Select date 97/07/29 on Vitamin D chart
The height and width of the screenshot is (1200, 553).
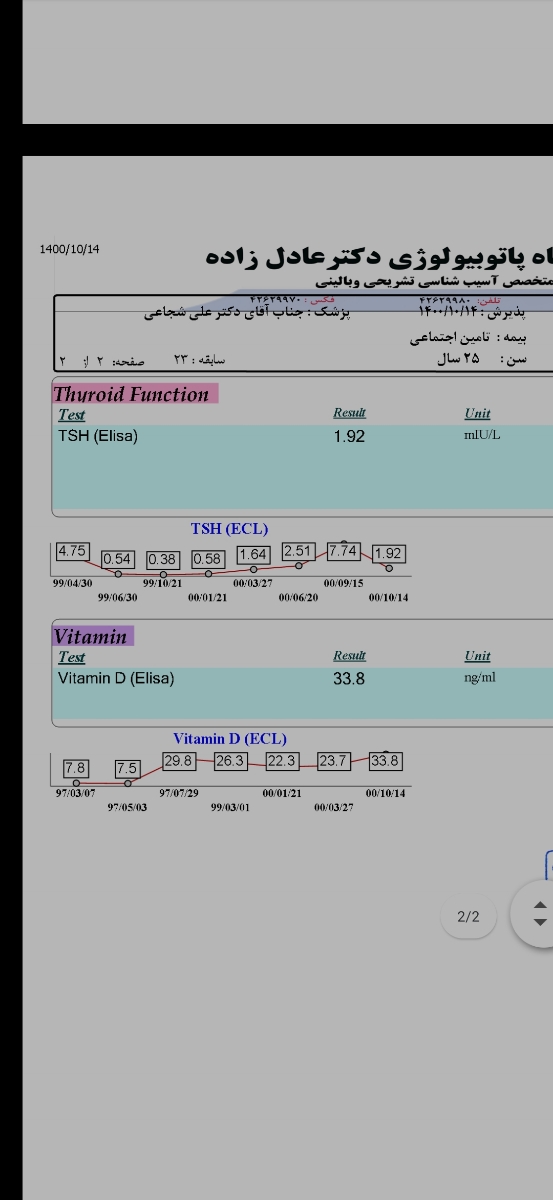(x=178, y=793)
